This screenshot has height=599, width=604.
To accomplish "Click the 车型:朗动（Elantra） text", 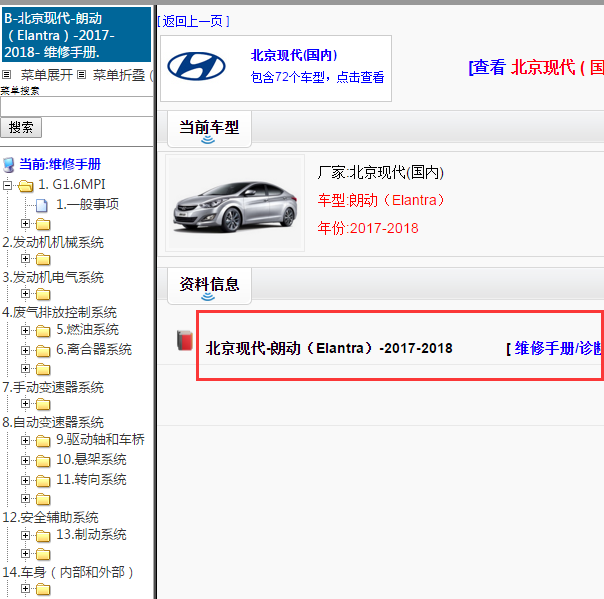I will click(x=381, y=200).
